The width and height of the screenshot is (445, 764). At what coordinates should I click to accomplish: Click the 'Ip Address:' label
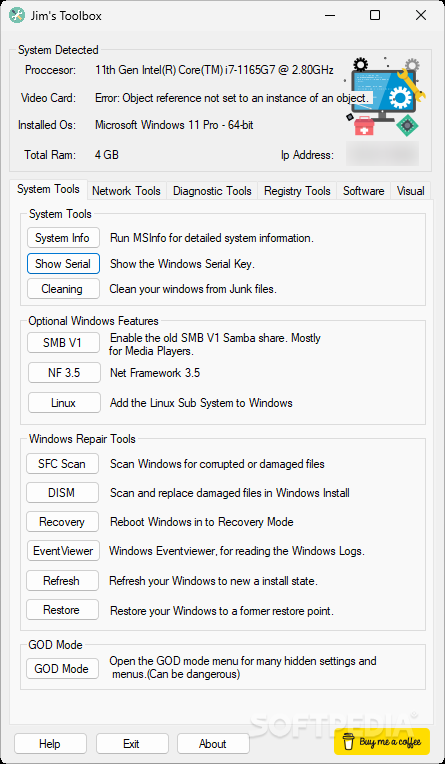[x=308, y=155]
